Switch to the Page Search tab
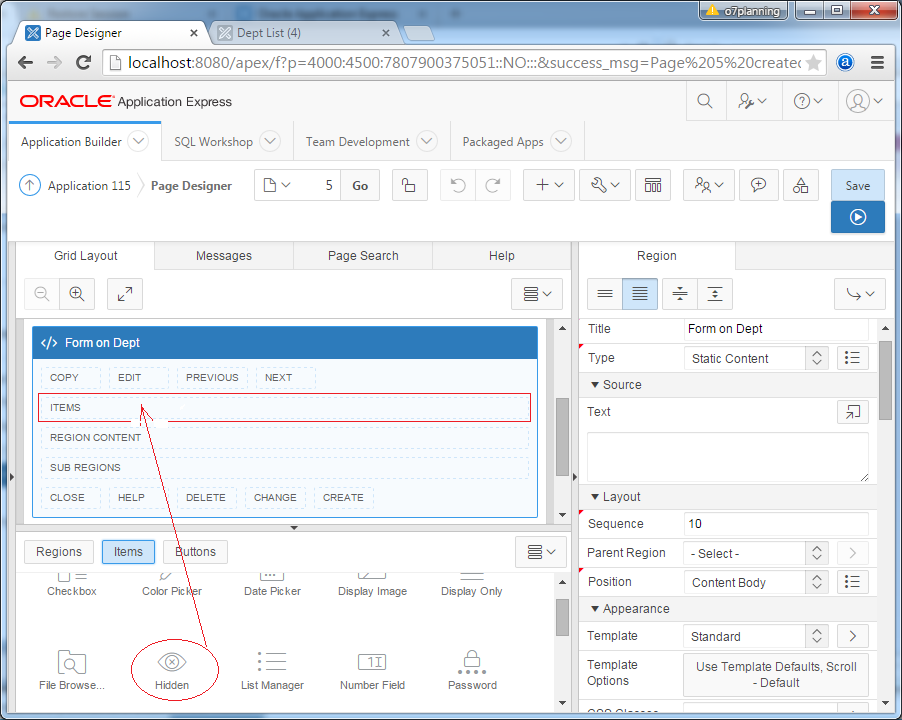 point(363,256)
